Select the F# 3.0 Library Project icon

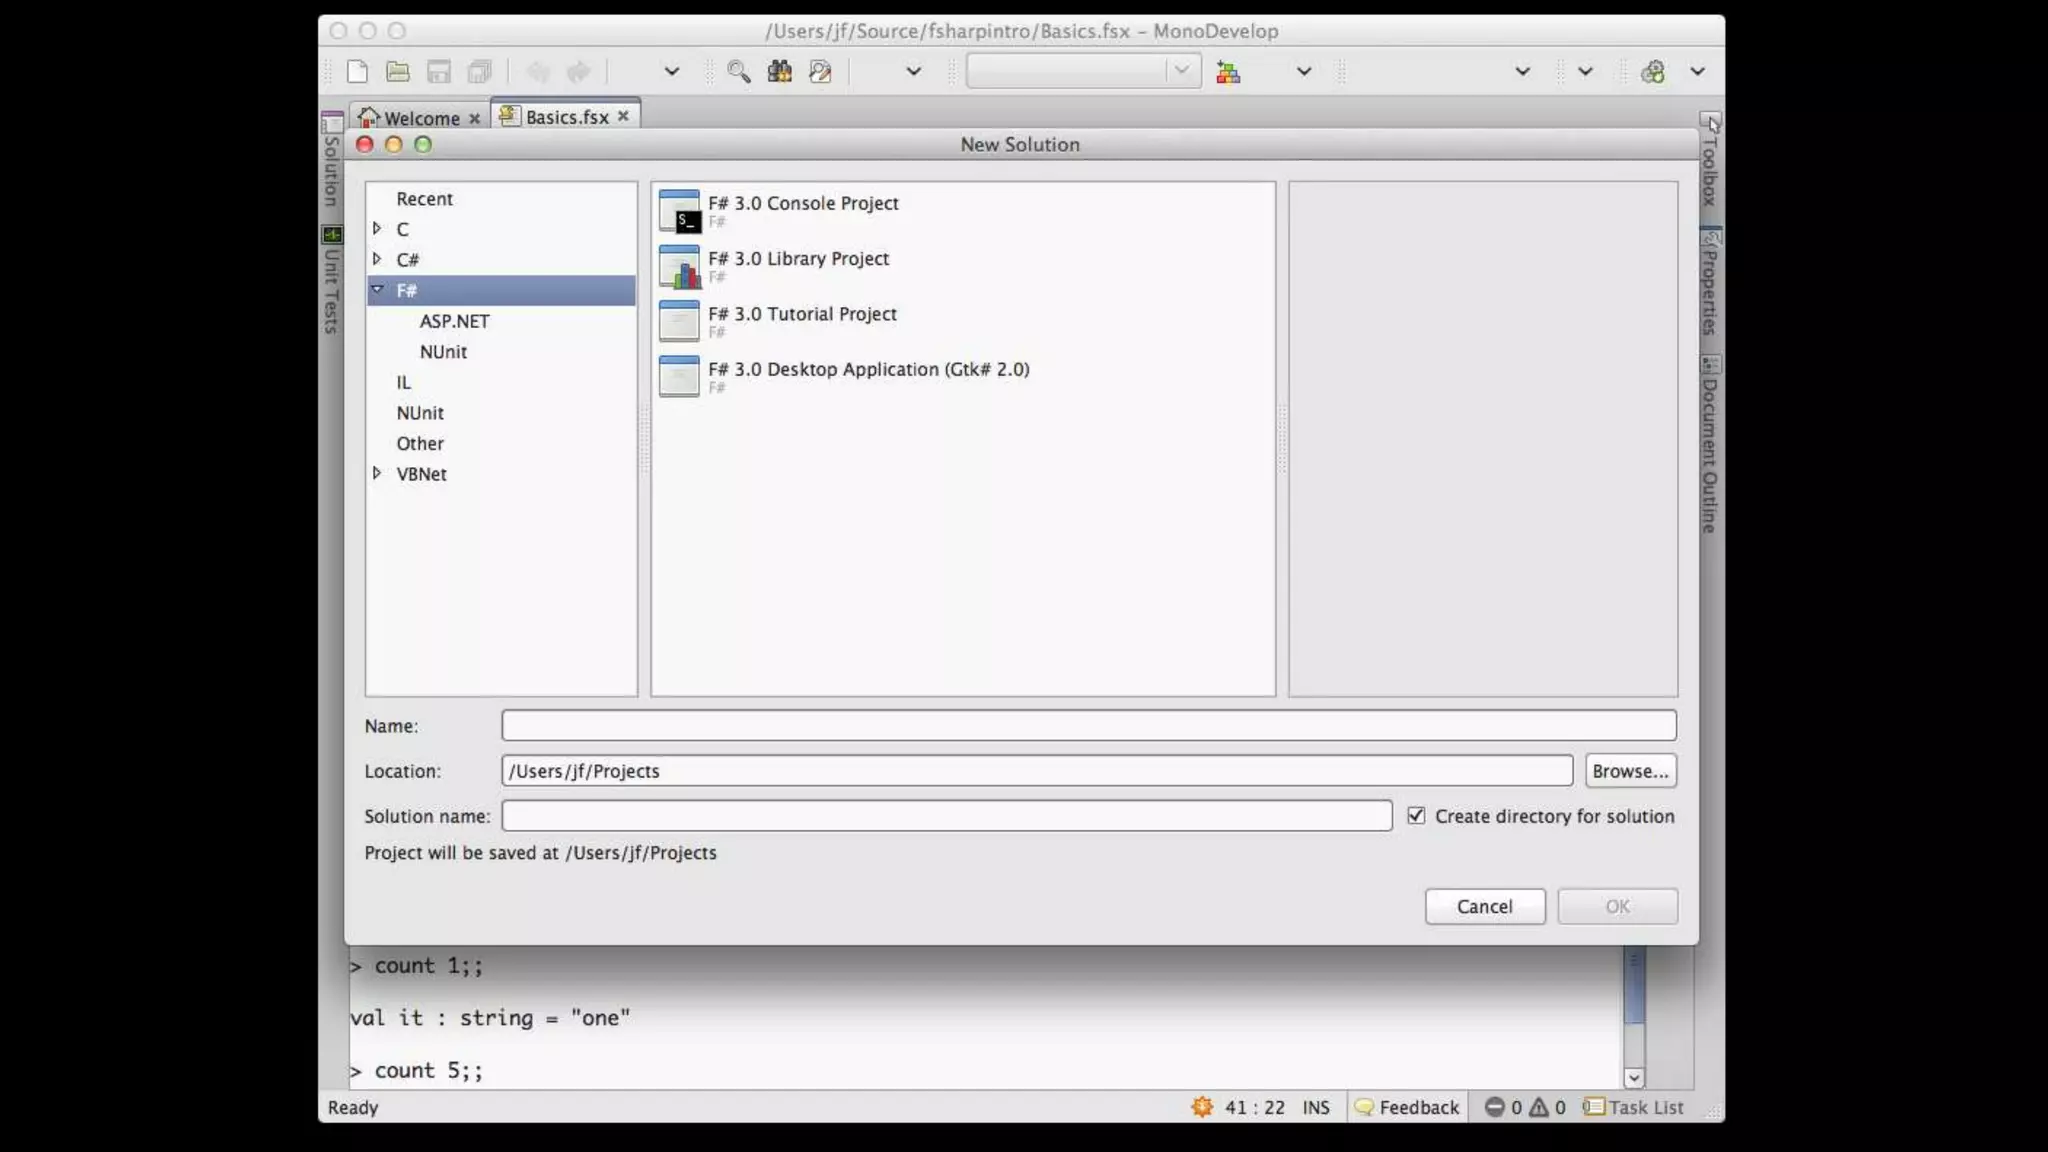[x=680, y=267]
